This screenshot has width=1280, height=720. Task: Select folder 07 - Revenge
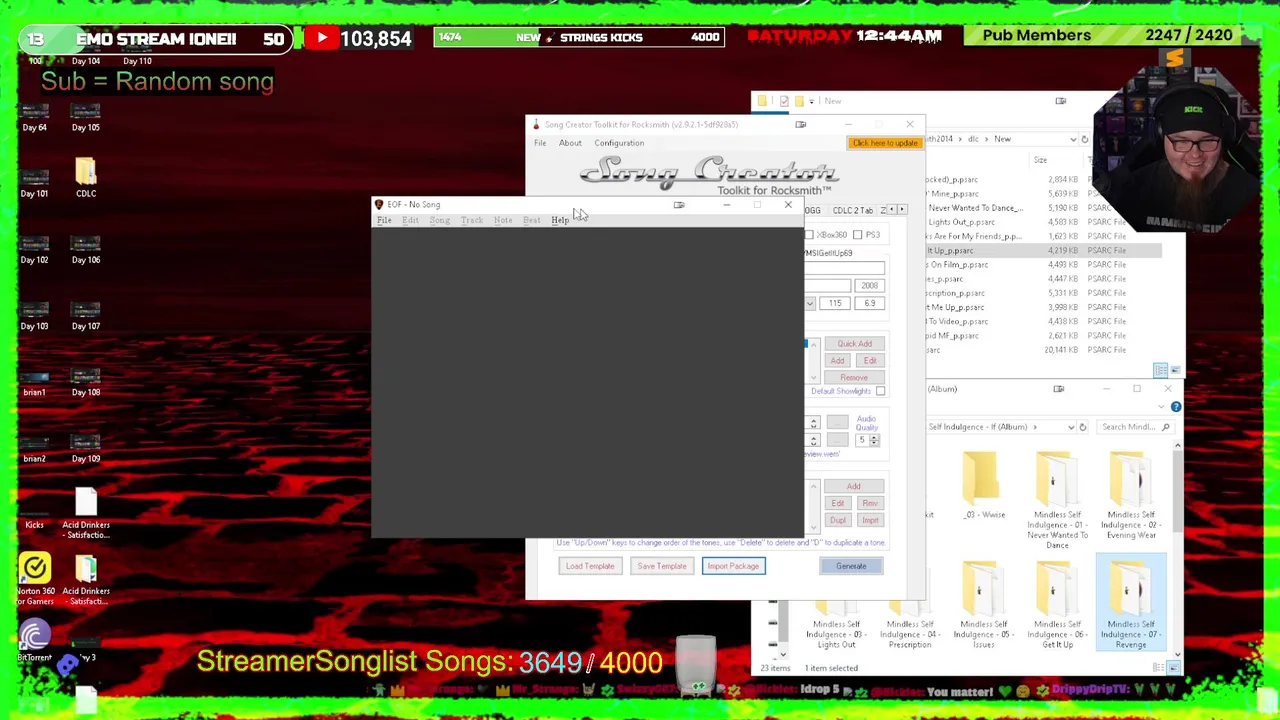pos(1131,603)
